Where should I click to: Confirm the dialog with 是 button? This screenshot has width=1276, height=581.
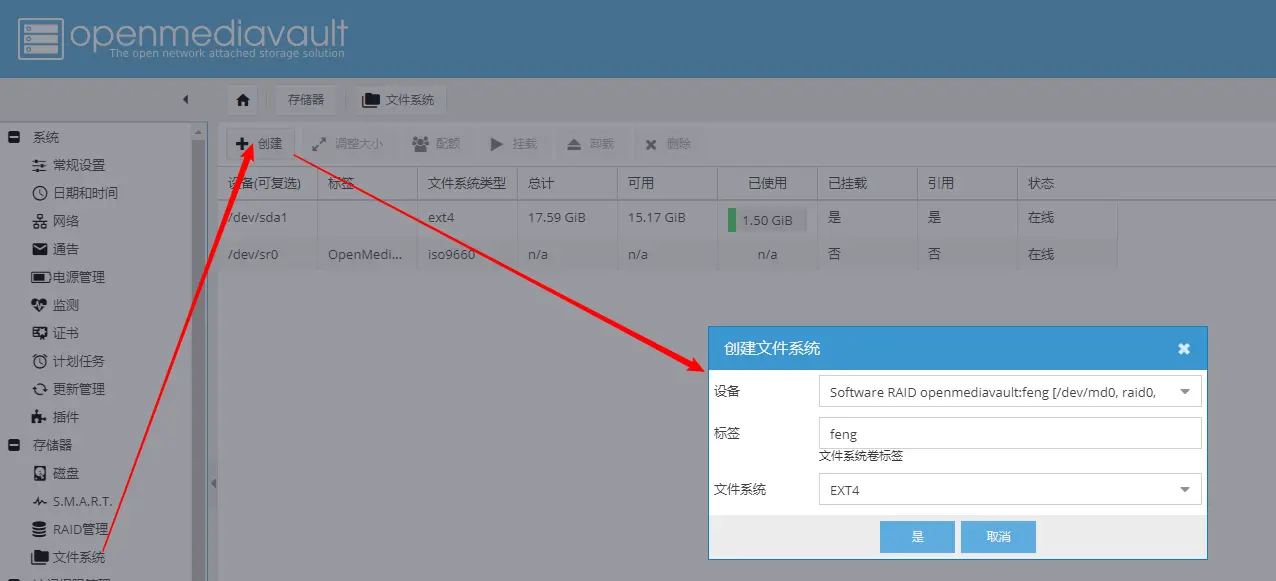click(x=917, y=537)
